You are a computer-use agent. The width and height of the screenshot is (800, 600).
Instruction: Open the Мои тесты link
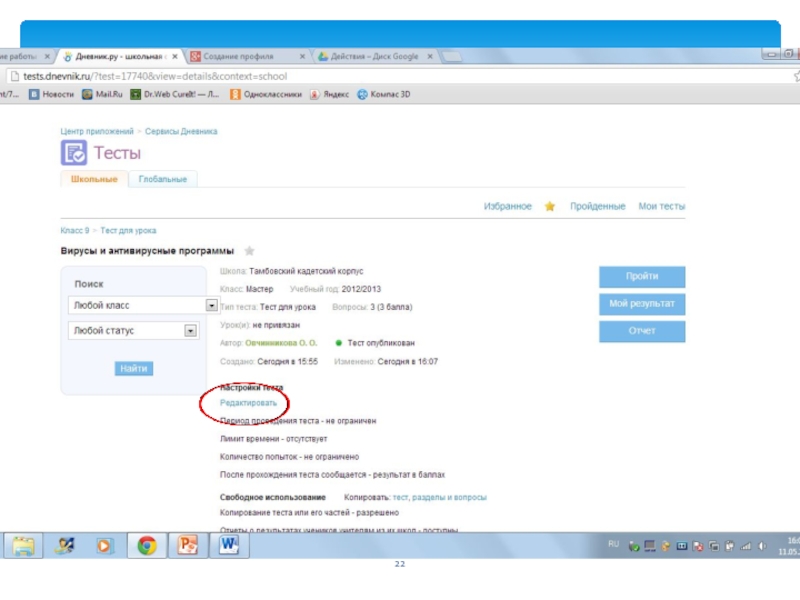[662, 206]
